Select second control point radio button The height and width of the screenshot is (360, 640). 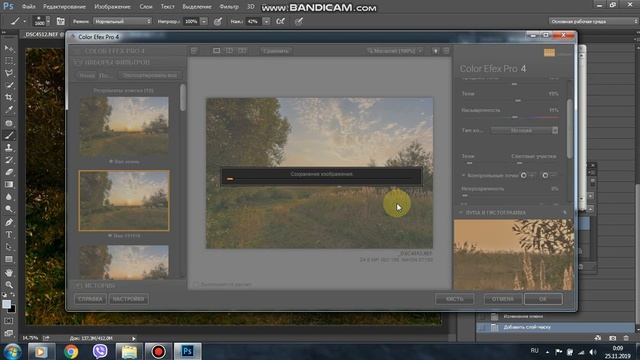click(545, 175)
